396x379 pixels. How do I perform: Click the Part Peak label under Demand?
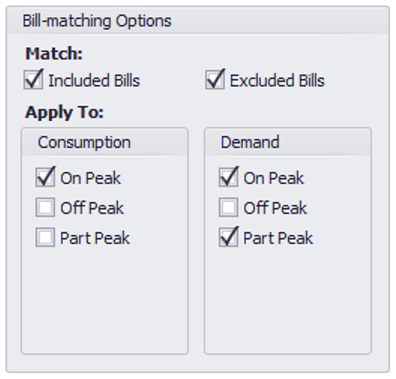pyautogui.click(x=278, y=238)
